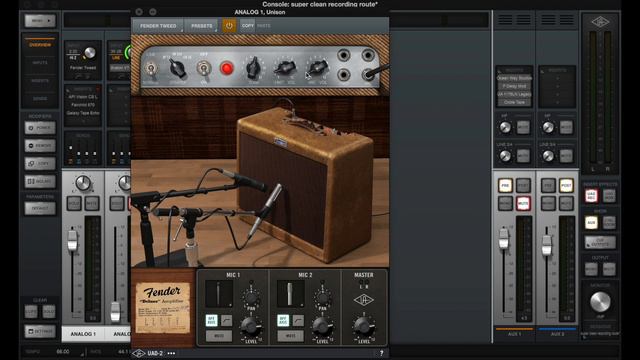Image resolution: width=640 pixels, height=360 pixels.
Task: Click the plugged-in lower-right input jack
Action: click(369, 74)
